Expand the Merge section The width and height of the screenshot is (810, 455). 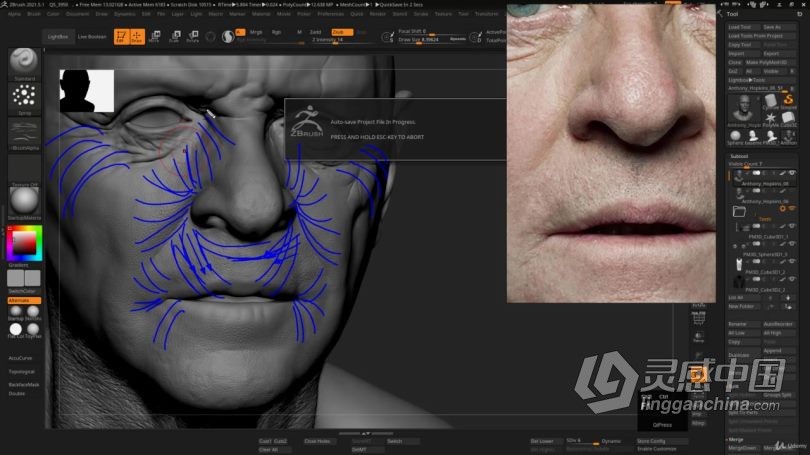click(x=736, y=440)
